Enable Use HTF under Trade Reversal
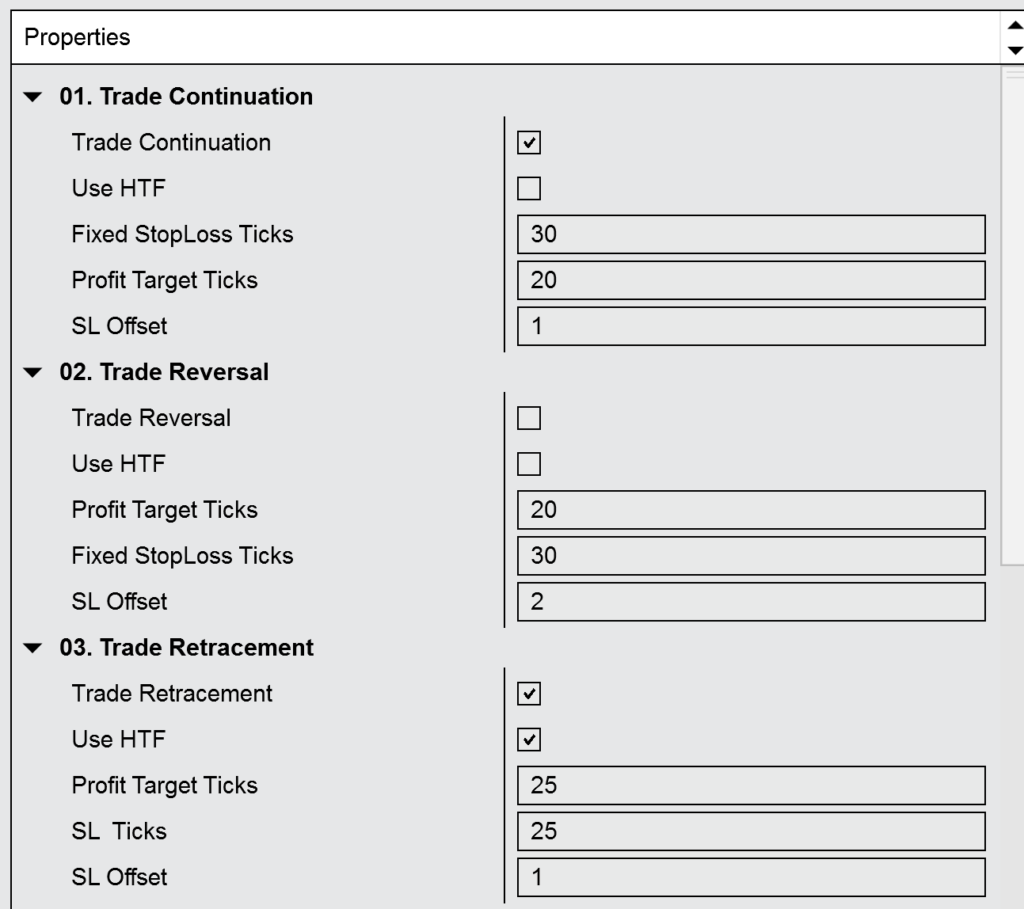 (529, 464)
